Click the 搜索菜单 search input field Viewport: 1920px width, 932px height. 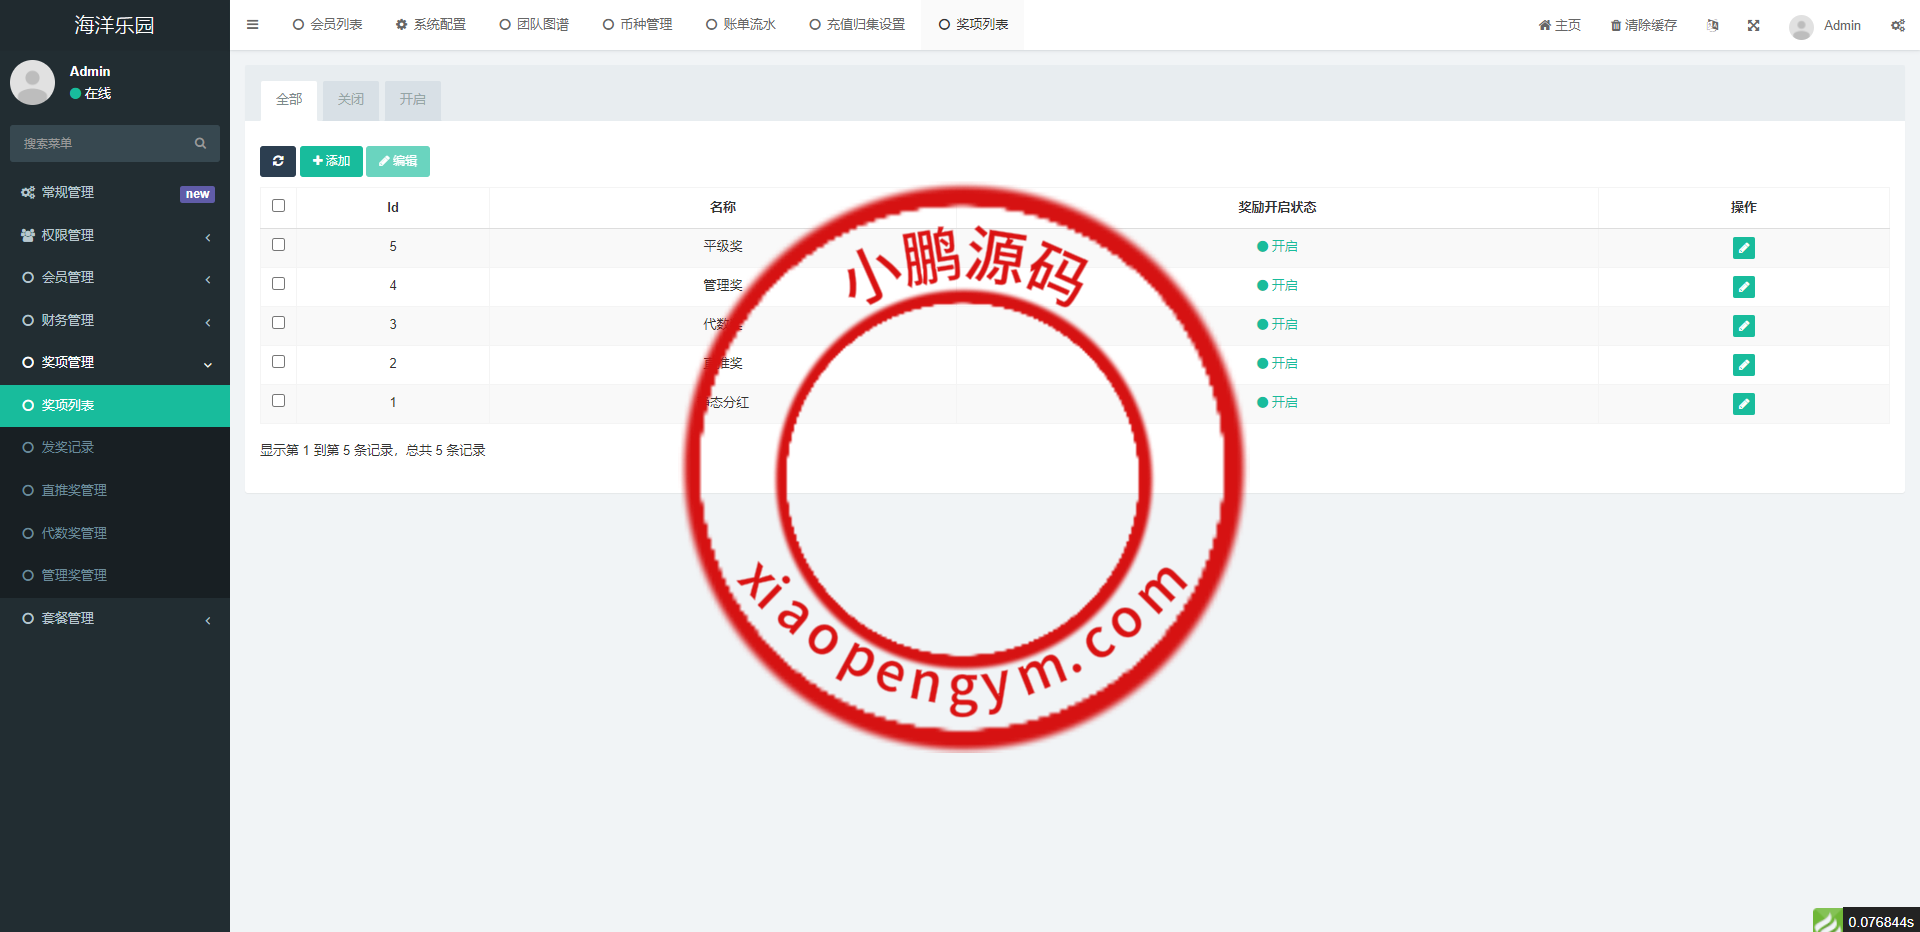click(x=100, y=144)
